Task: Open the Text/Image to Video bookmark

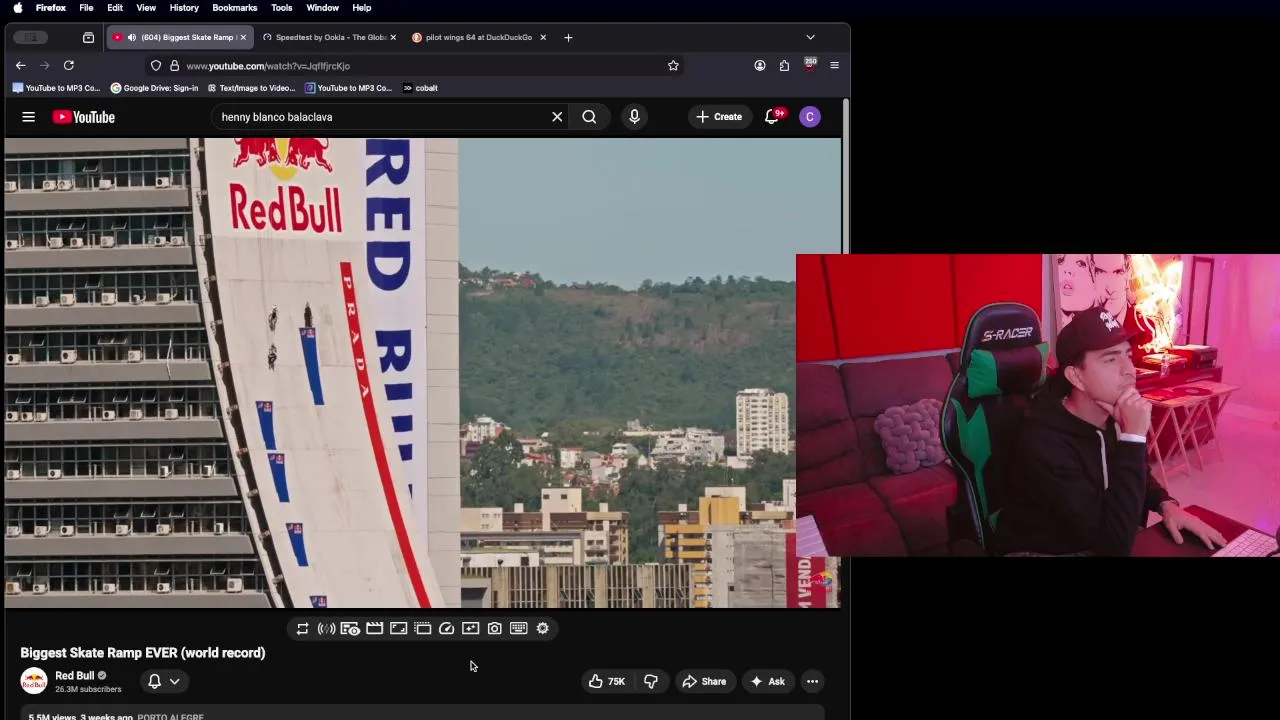Action: pyautogui.click(x=251, y=88)
